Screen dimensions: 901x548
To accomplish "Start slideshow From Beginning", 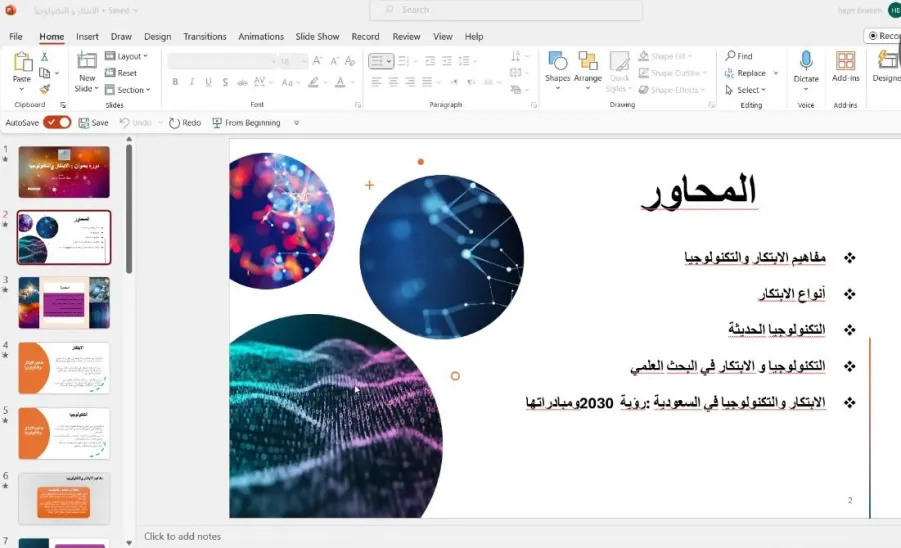I will [x=247, y=123].
